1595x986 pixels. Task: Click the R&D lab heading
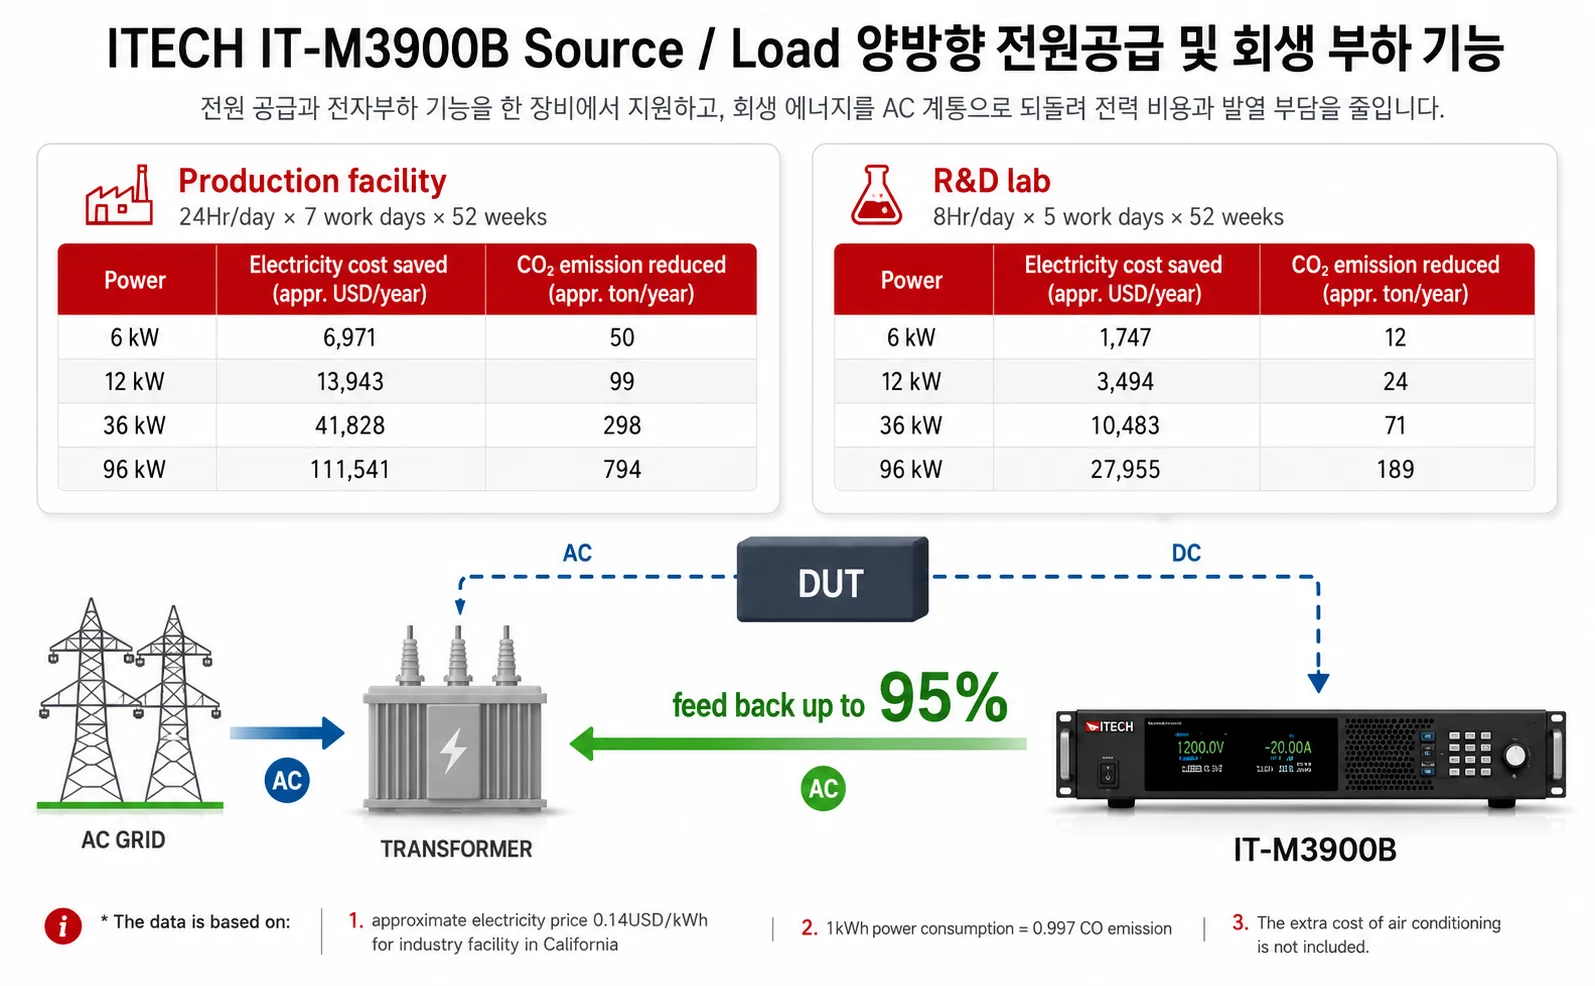pyautogui.click(x=991, y=181)
